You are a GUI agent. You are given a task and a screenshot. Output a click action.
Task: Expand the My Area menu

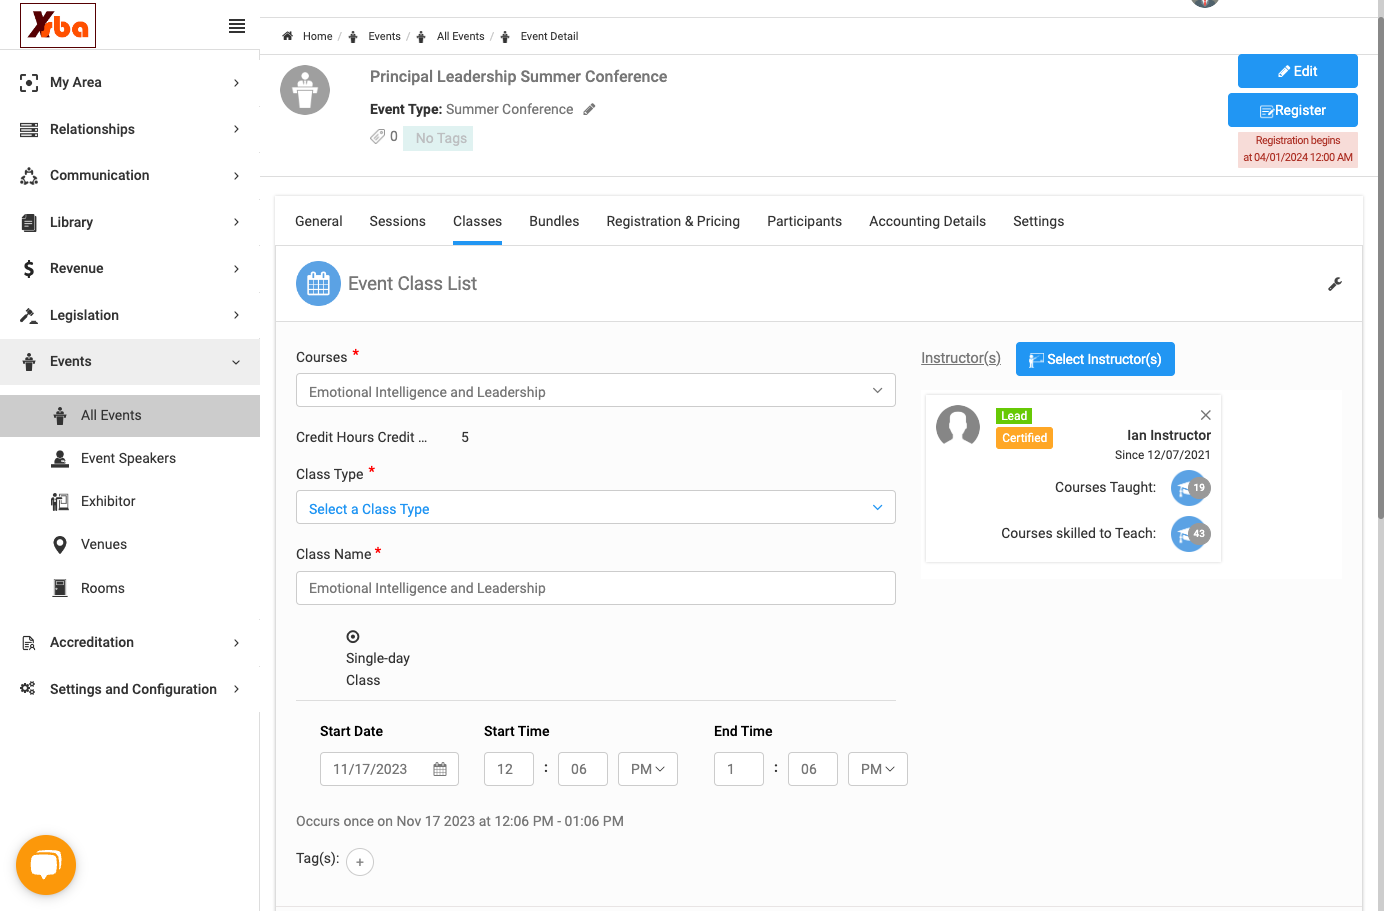pos(130,82)
